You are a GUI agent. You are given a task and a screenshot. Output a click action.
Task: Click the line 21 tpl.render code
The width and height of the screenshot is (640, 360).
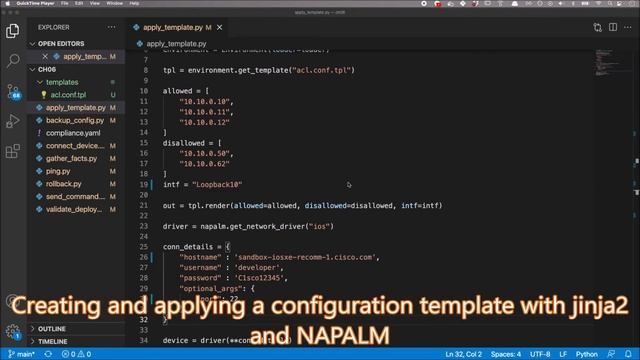coord(302,205)
